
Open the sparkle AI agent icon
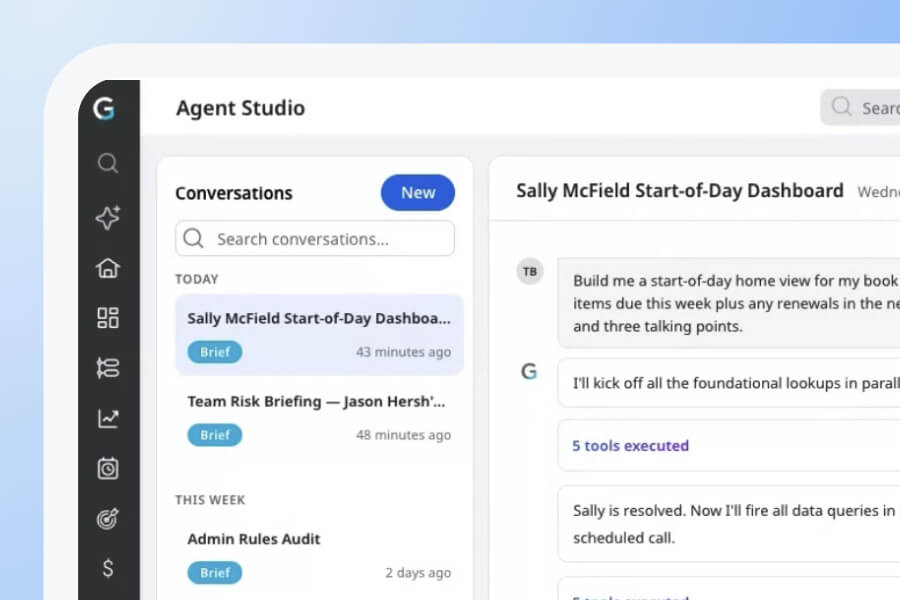pos(108,218)
